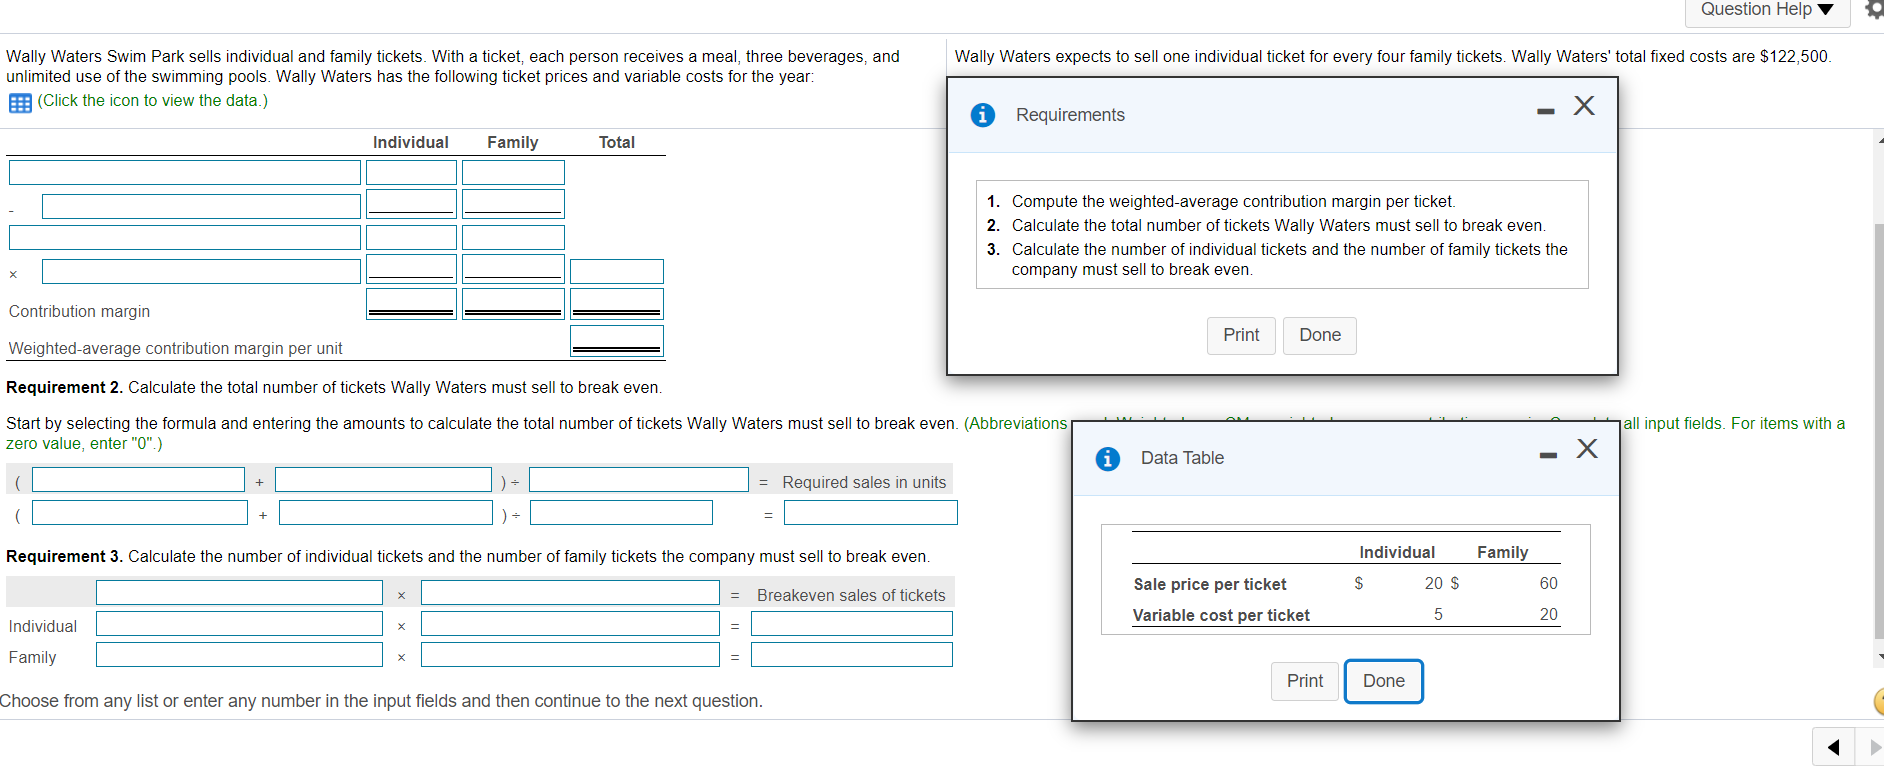Go to next question arrow
1884x766 pixels.
point(1872,747)
